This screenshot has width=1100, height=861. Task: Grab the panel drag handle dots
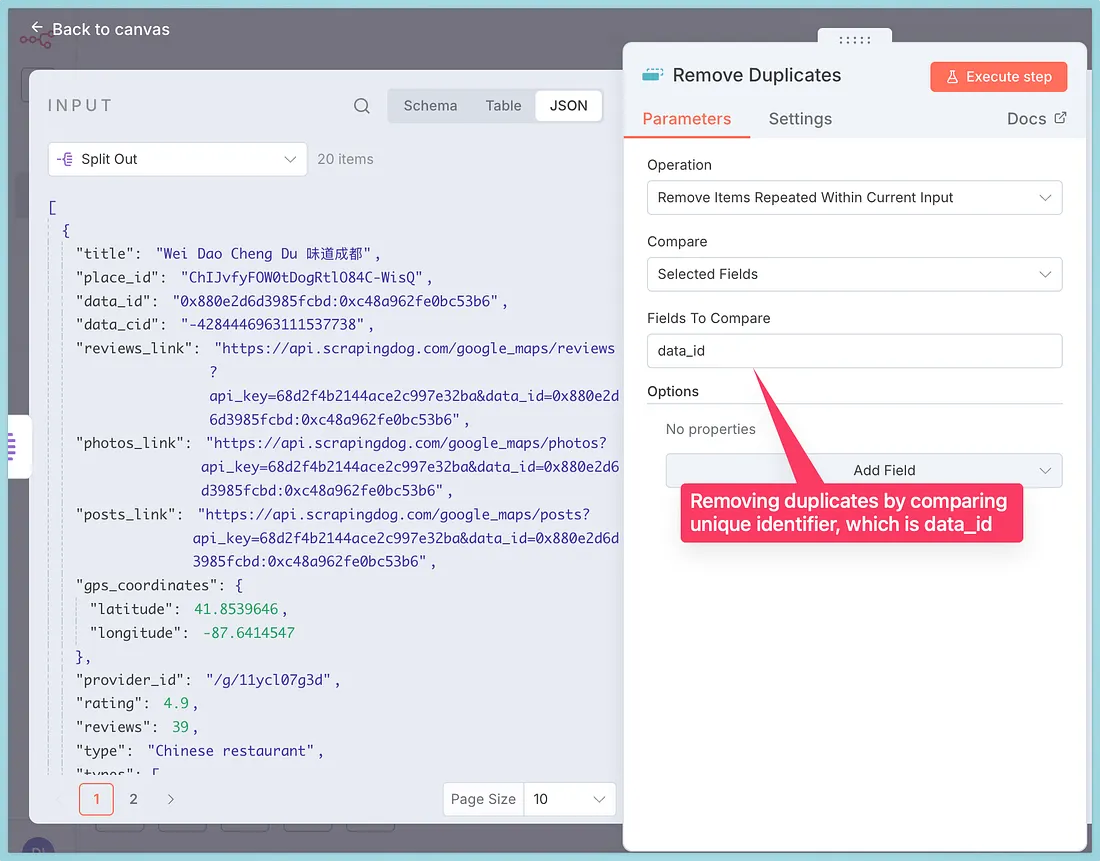[854, 40]
